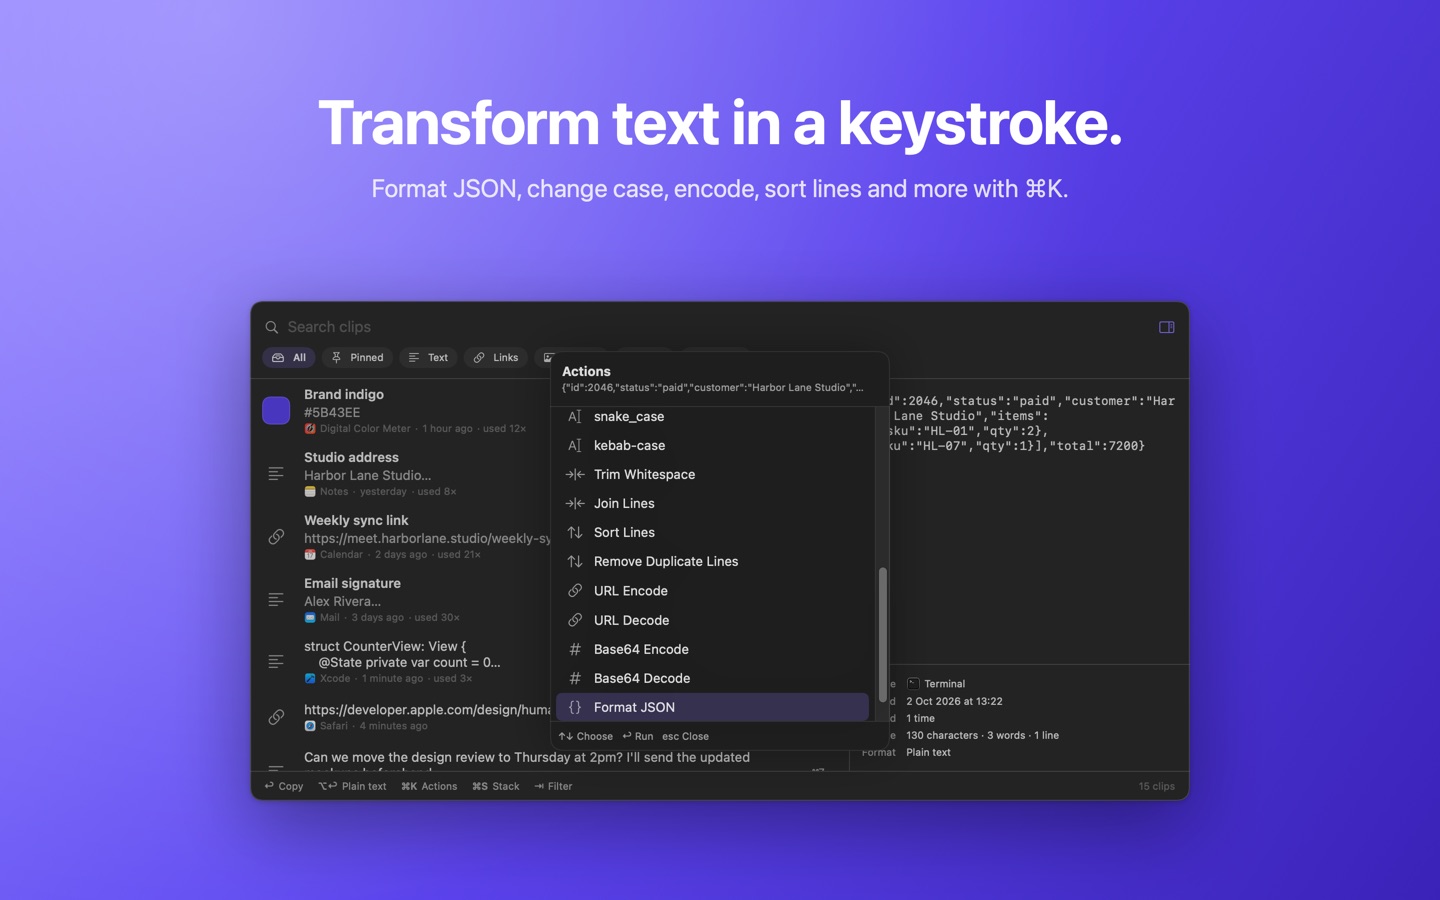Click the Xcode app icon
The height and width of the screenshot is (900, 1440).
[x=310, y=679]
